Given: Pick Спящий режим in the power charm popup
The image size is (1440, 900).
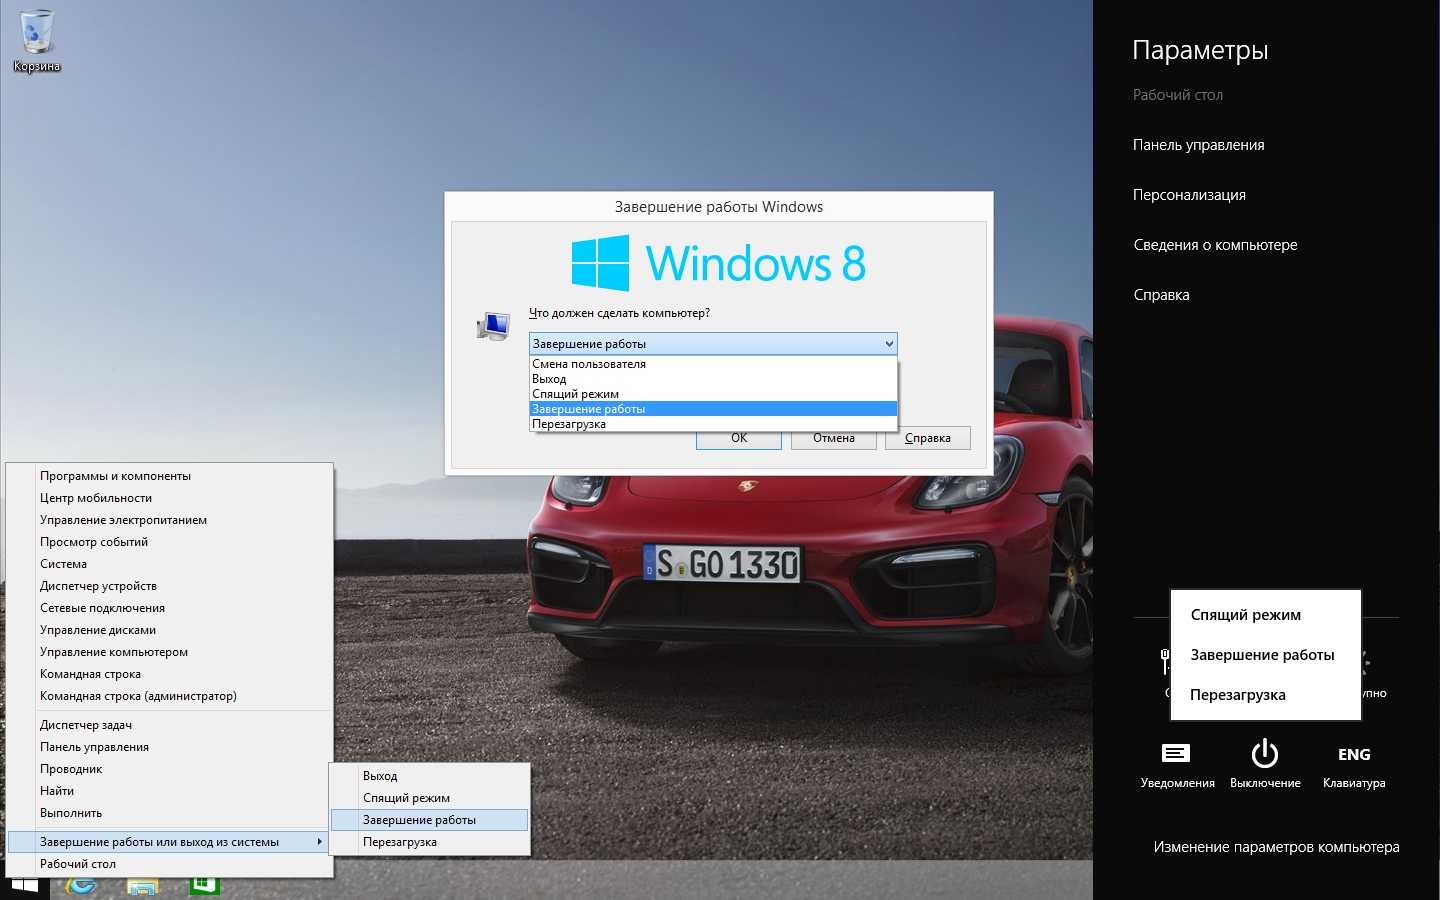Looking at the screenshot, I should pyautogui.click(x=1245, y=615).
